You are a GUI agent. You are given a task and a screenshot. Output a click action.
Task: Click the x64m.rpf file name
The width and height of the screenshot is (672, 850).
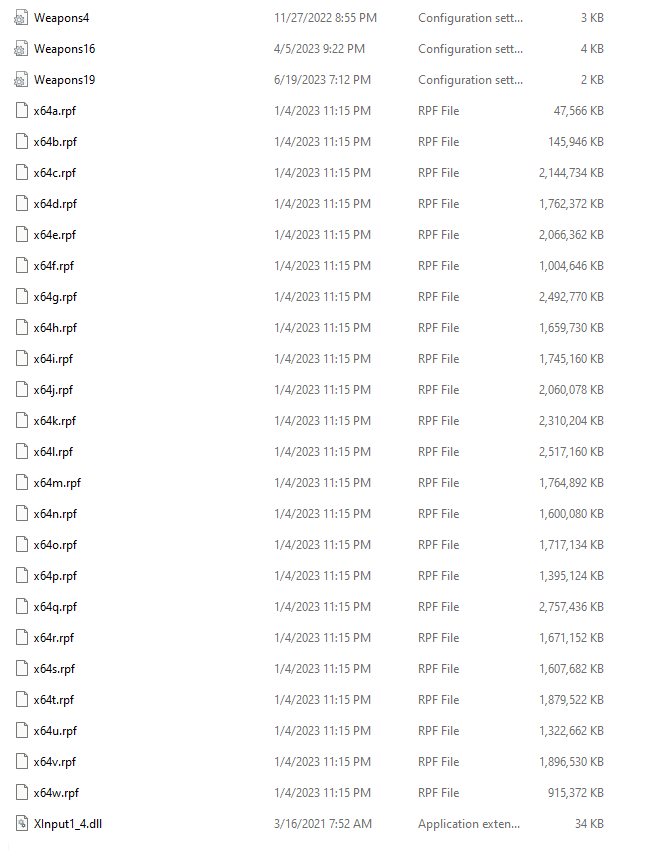click(57, 483)
